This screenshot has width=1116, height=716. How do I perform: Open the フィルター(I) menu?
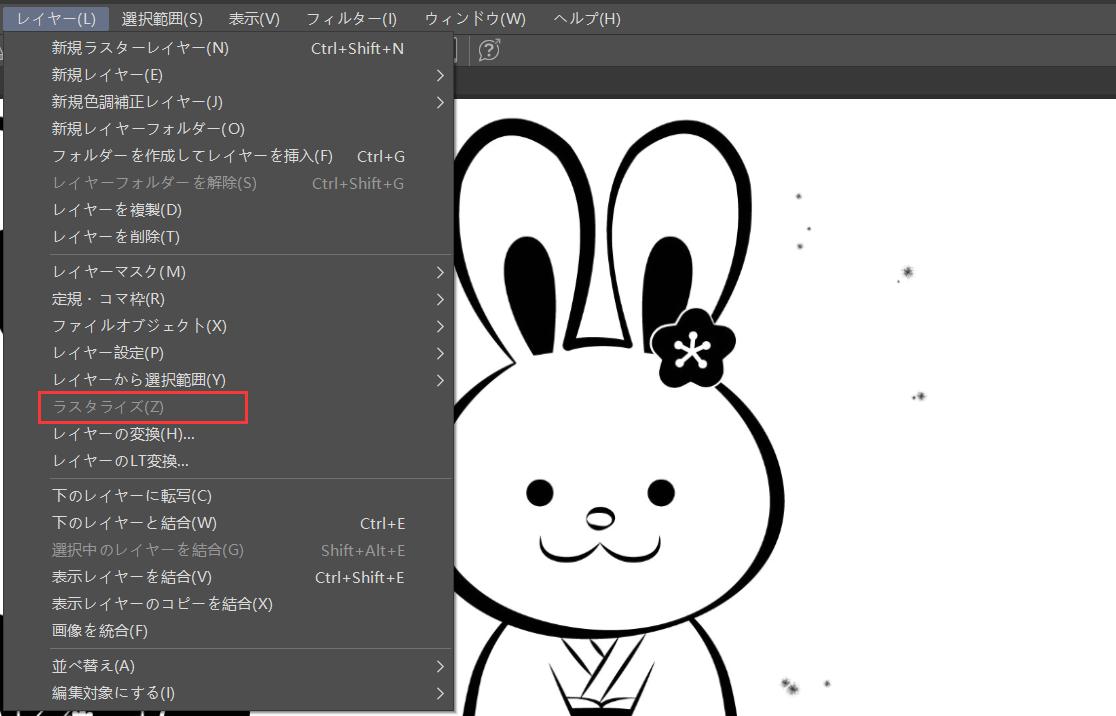(x=351, y=19)
